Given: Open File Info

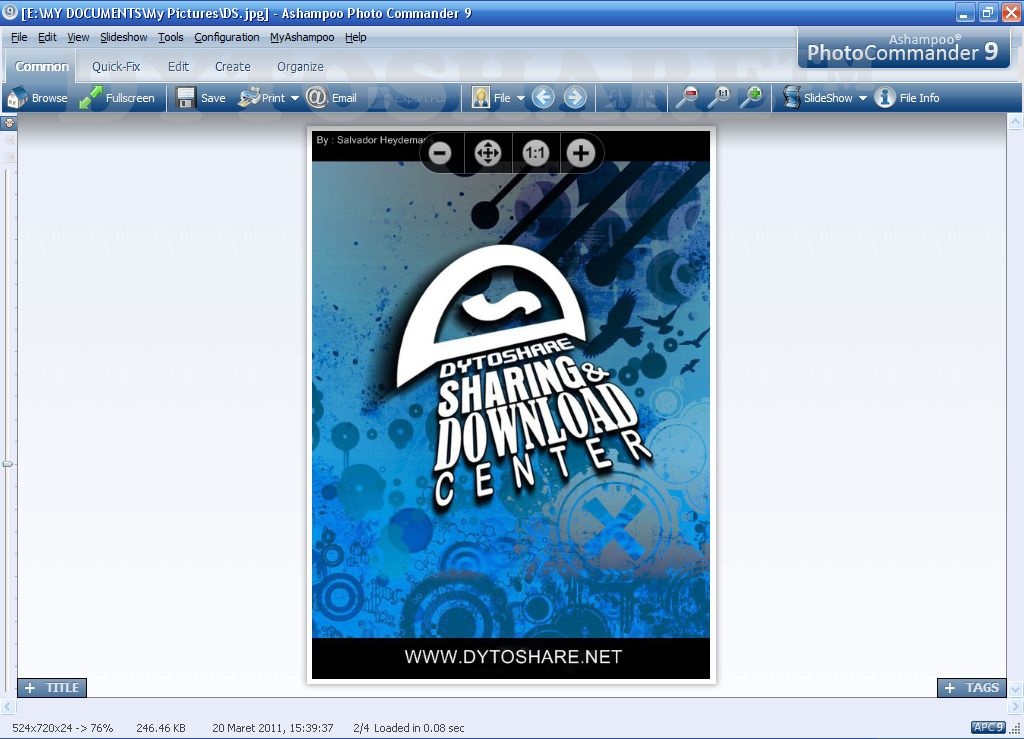Looking at the screenshot, I should coord(907,98).
